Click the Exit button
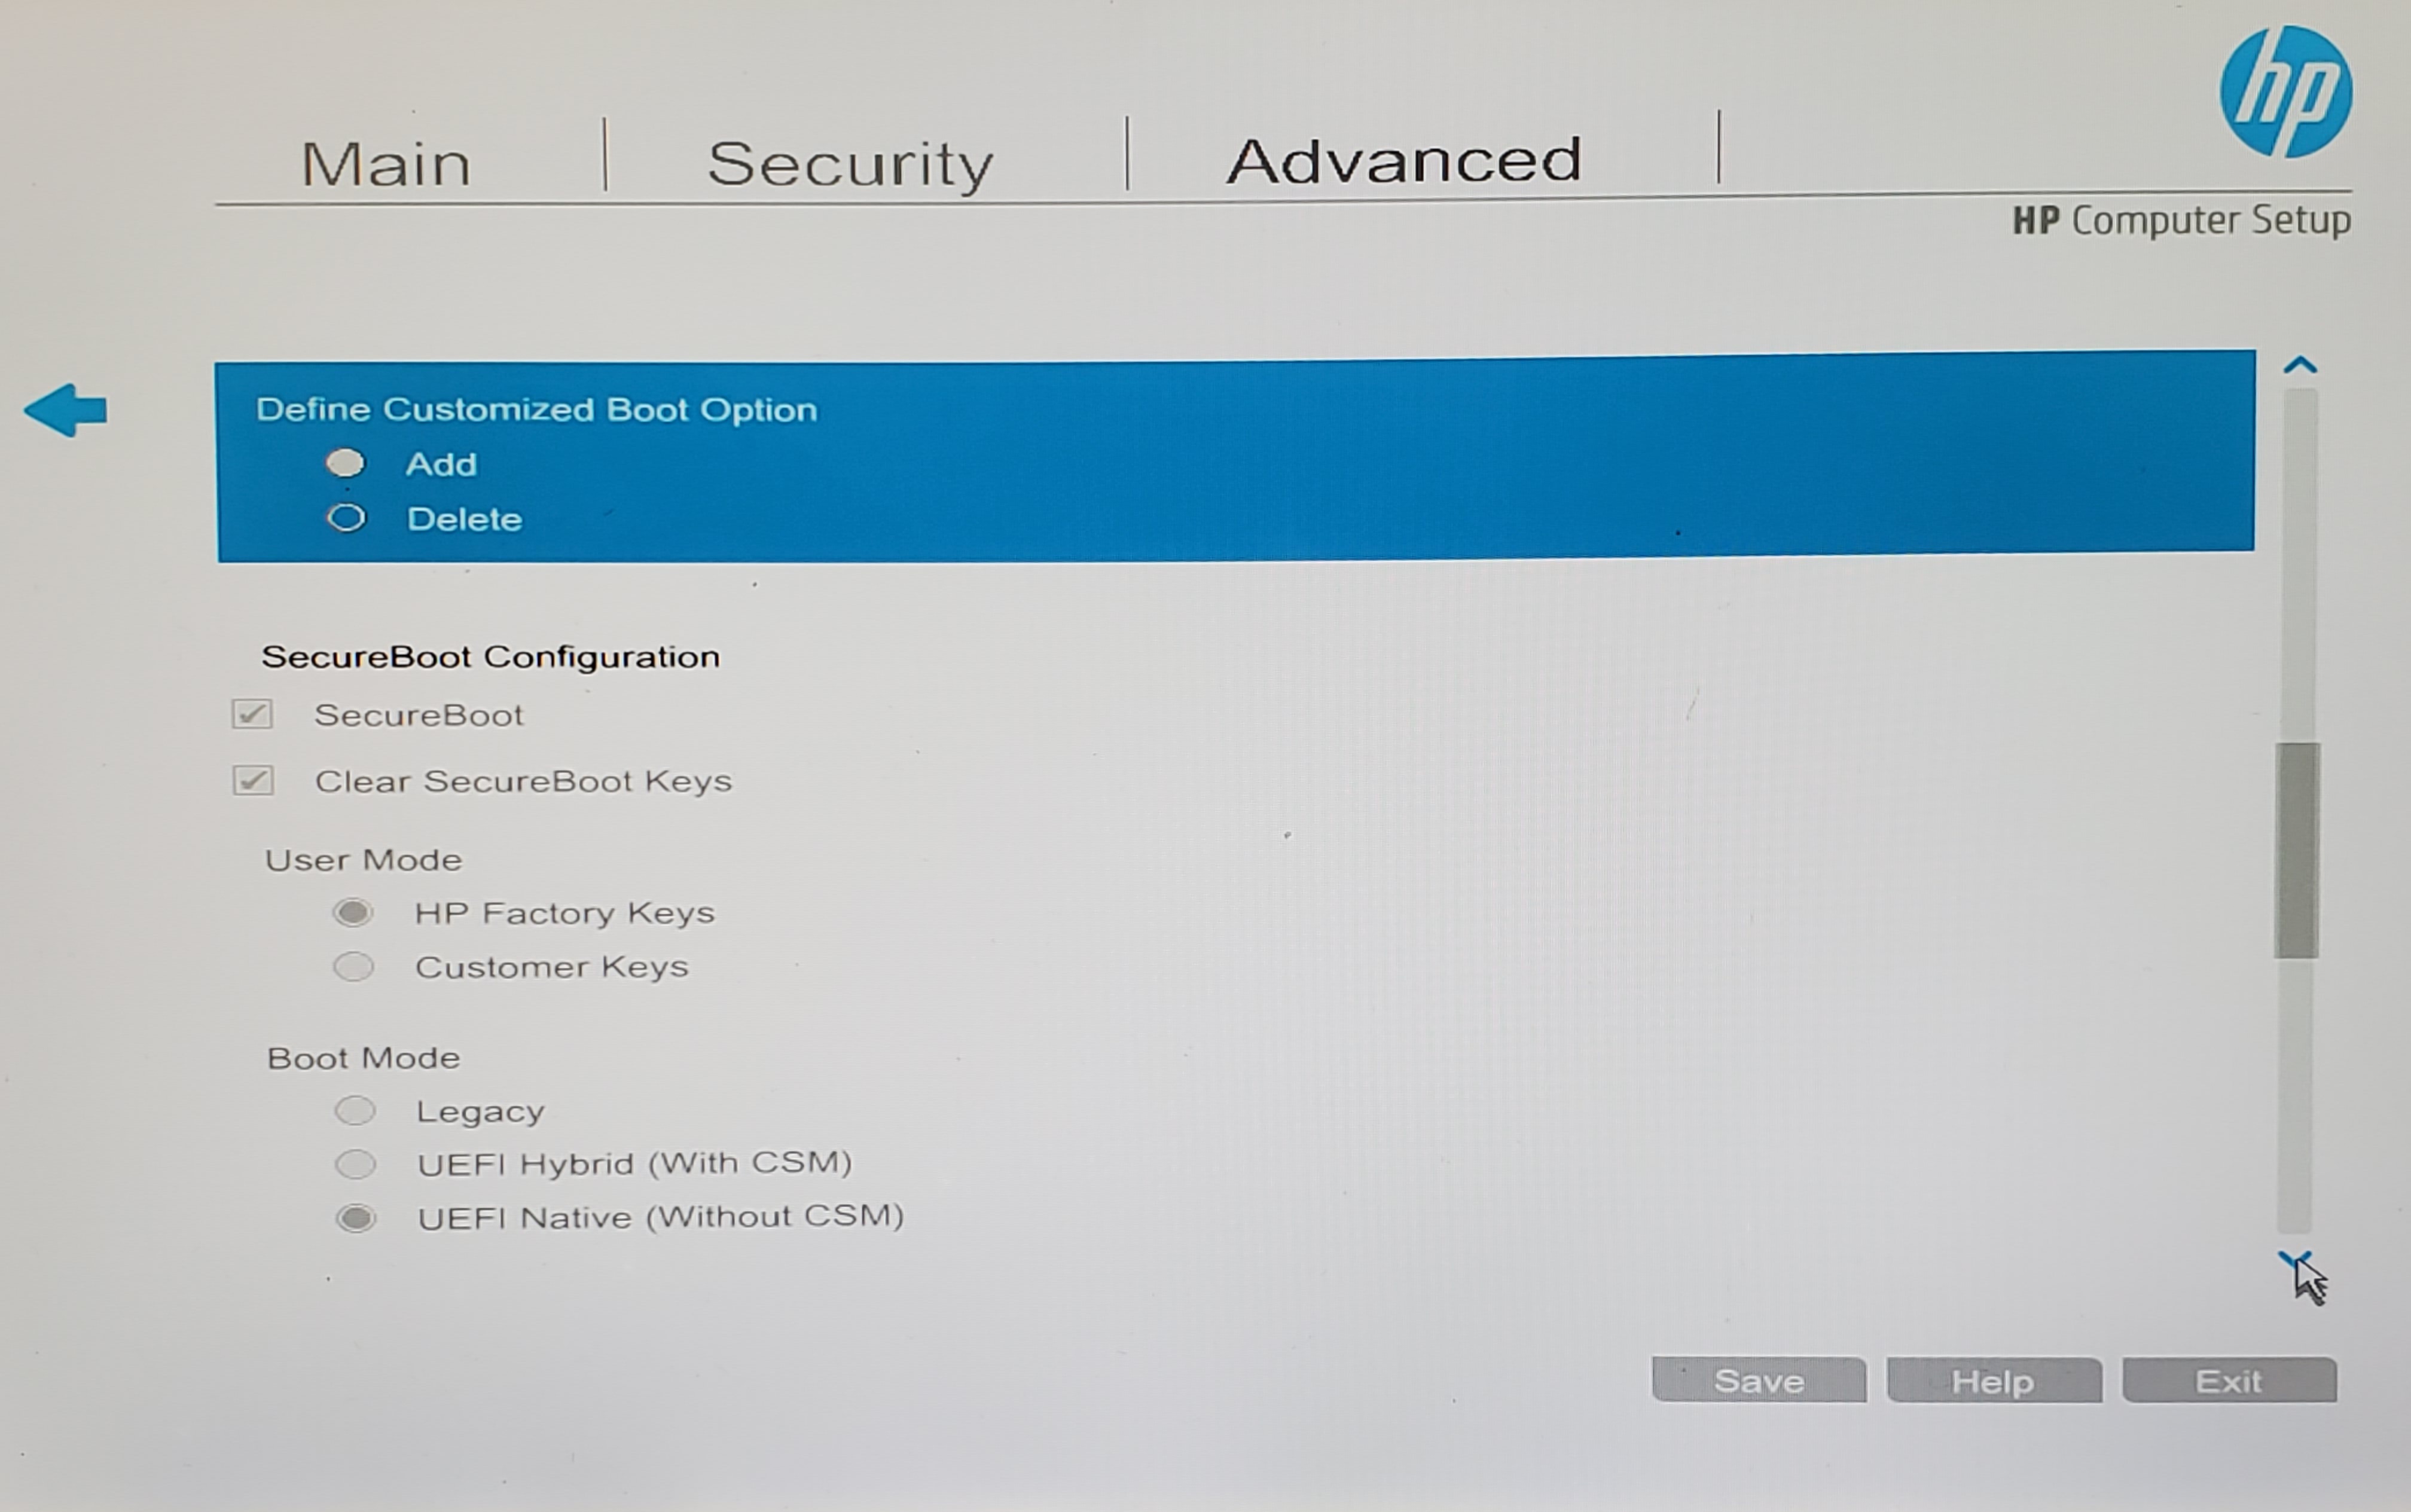Image resolution: width=2411 pixels, height=1512 pixels. coord(2230,1381)
